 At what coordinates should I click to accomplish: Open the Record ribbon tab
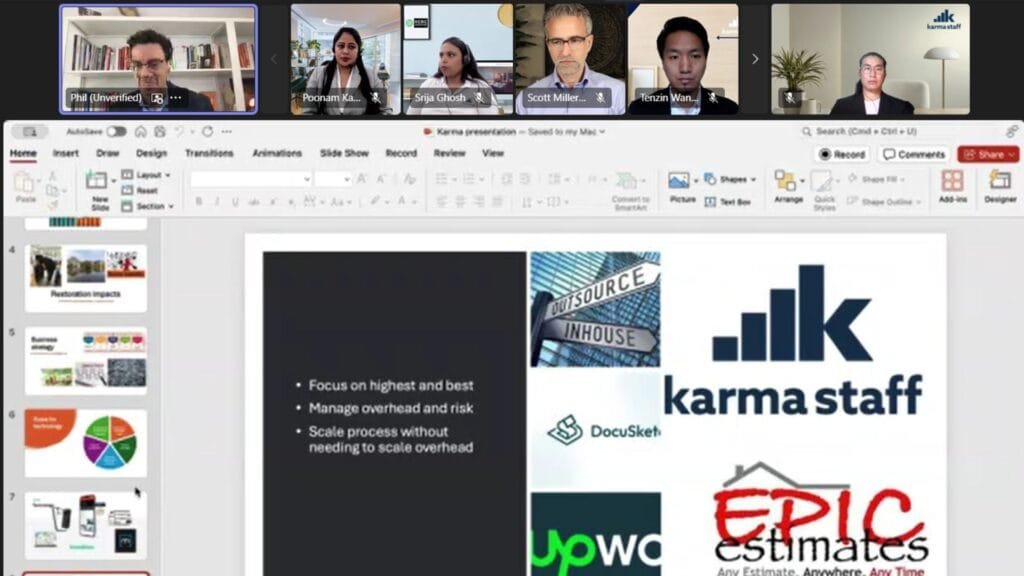[401, 153]
